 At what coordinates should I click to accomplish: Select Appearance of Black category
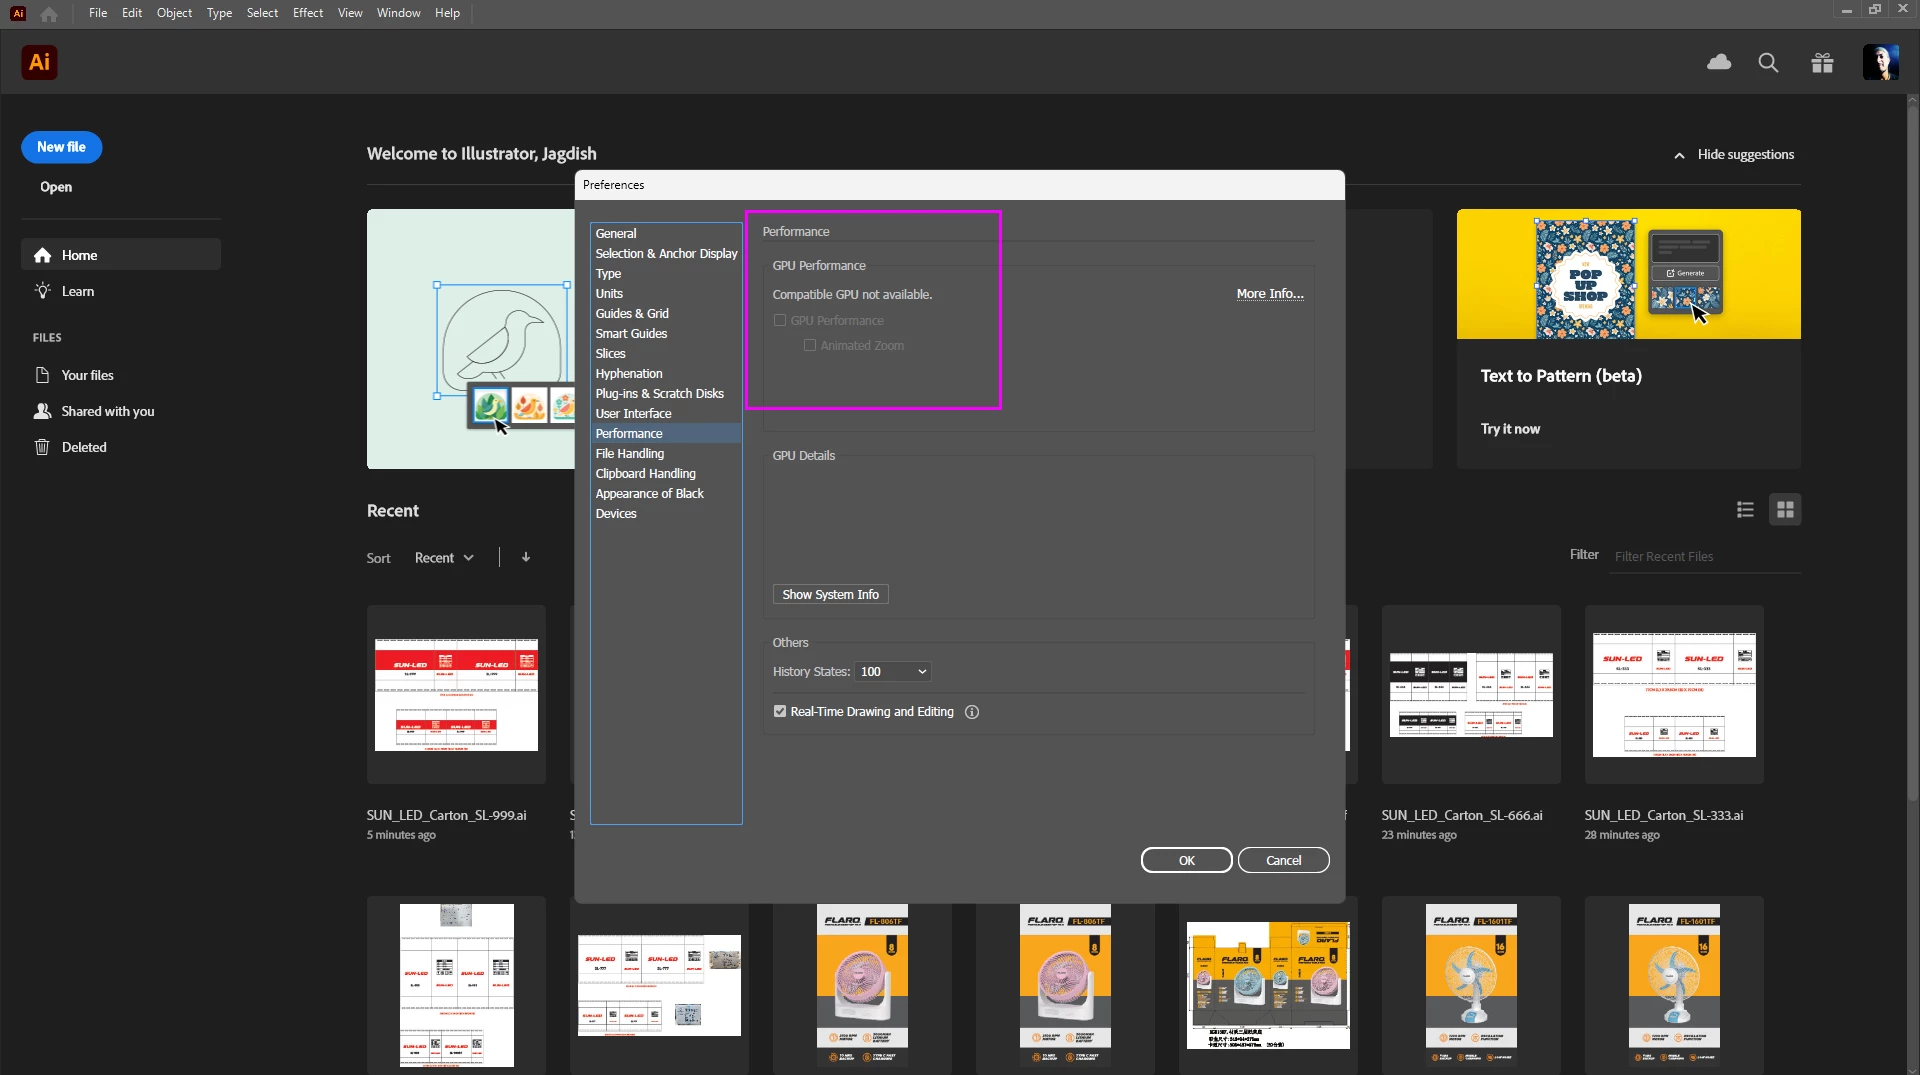click(x=666, y=493)
